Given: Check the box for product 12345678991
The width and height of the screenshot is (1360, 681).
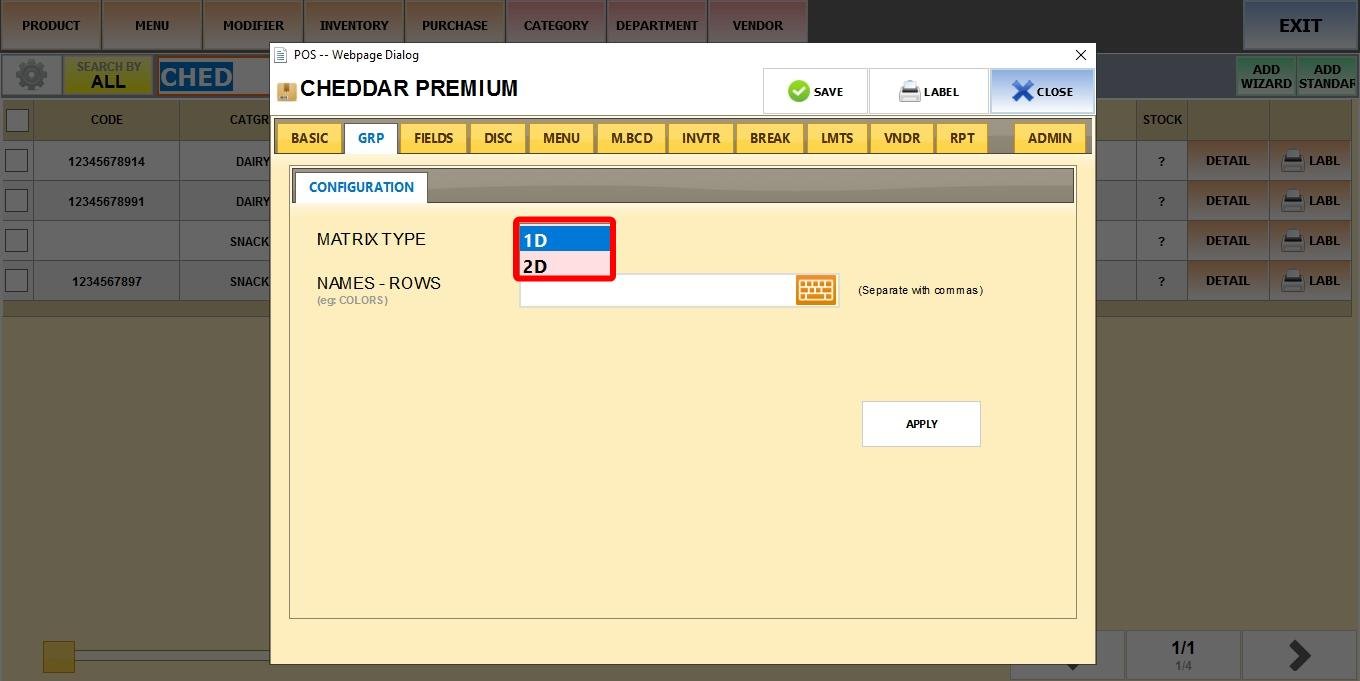Looking at the screenshot, I should click(x=17, y=201).
